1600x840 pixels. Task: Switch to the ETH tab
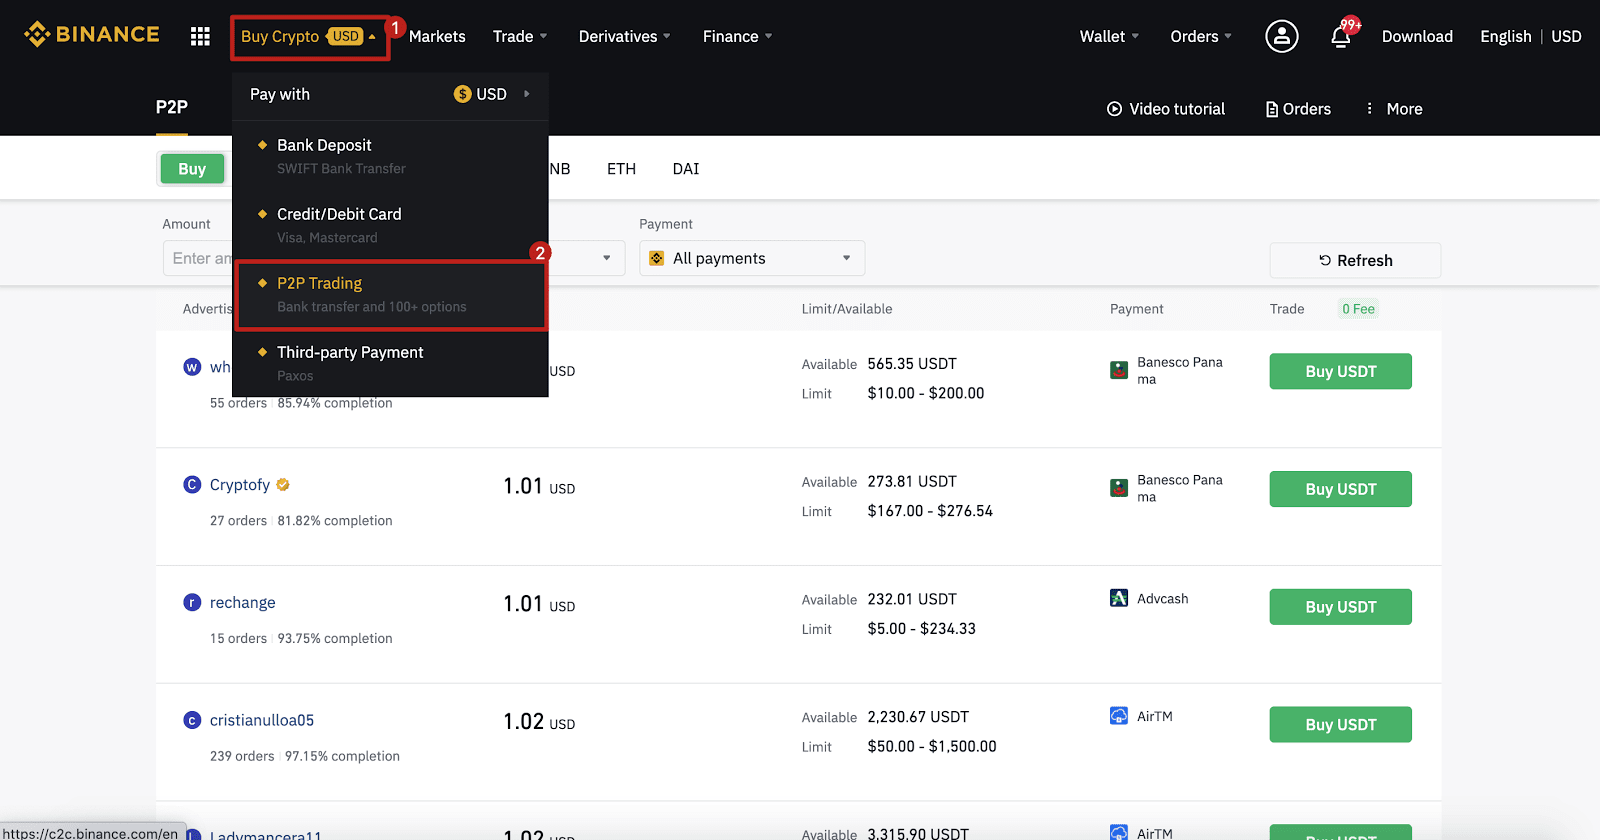click(621, 169)
